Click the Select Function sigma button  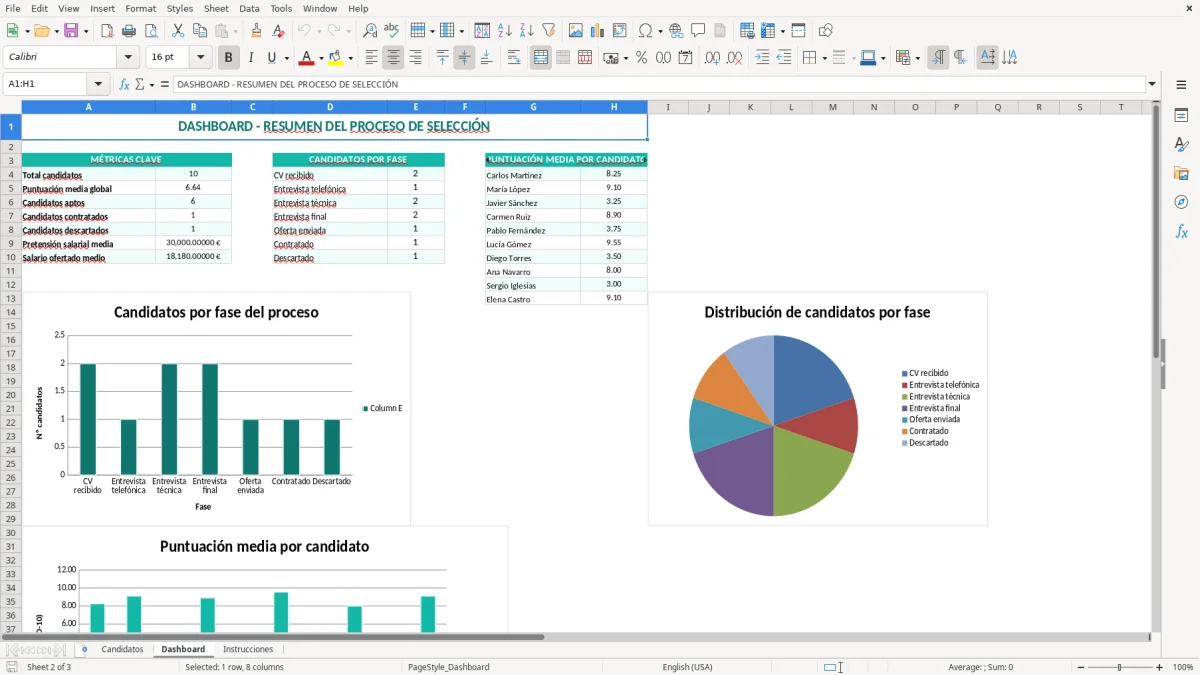click(x=139, y=84)
